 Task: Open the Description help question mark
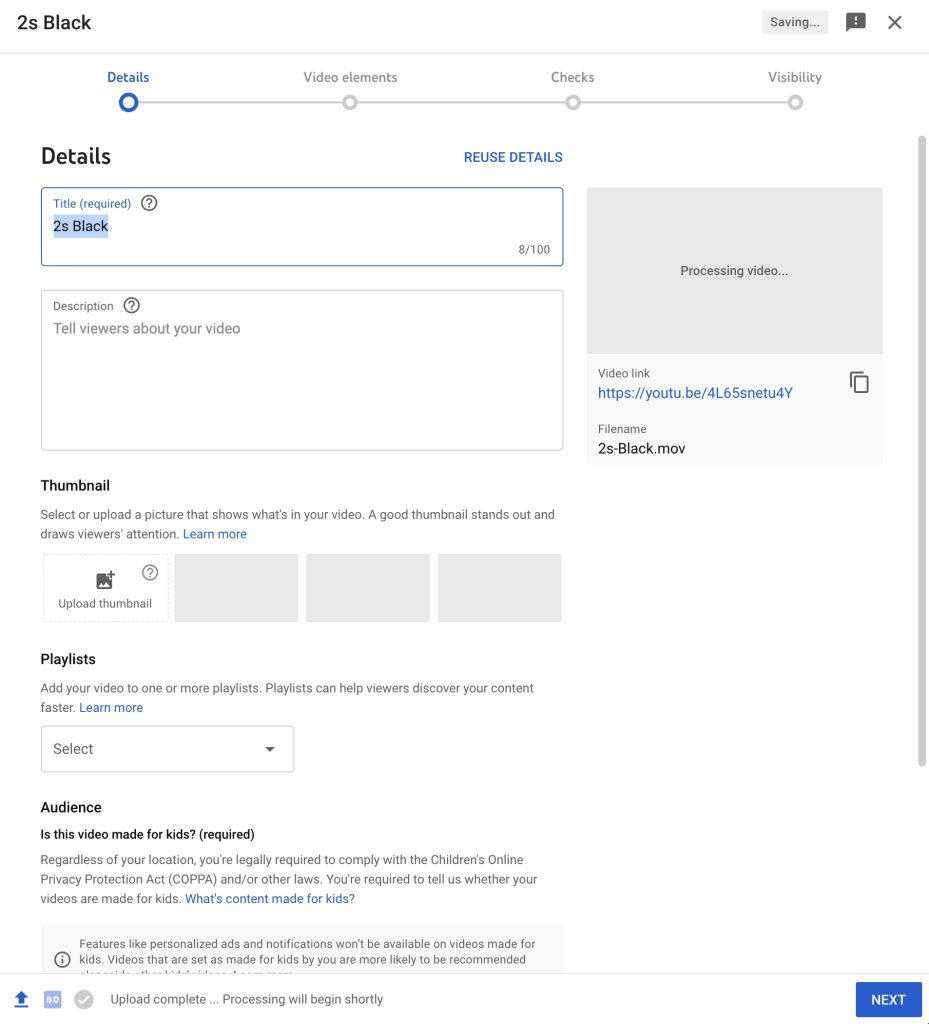131,306
